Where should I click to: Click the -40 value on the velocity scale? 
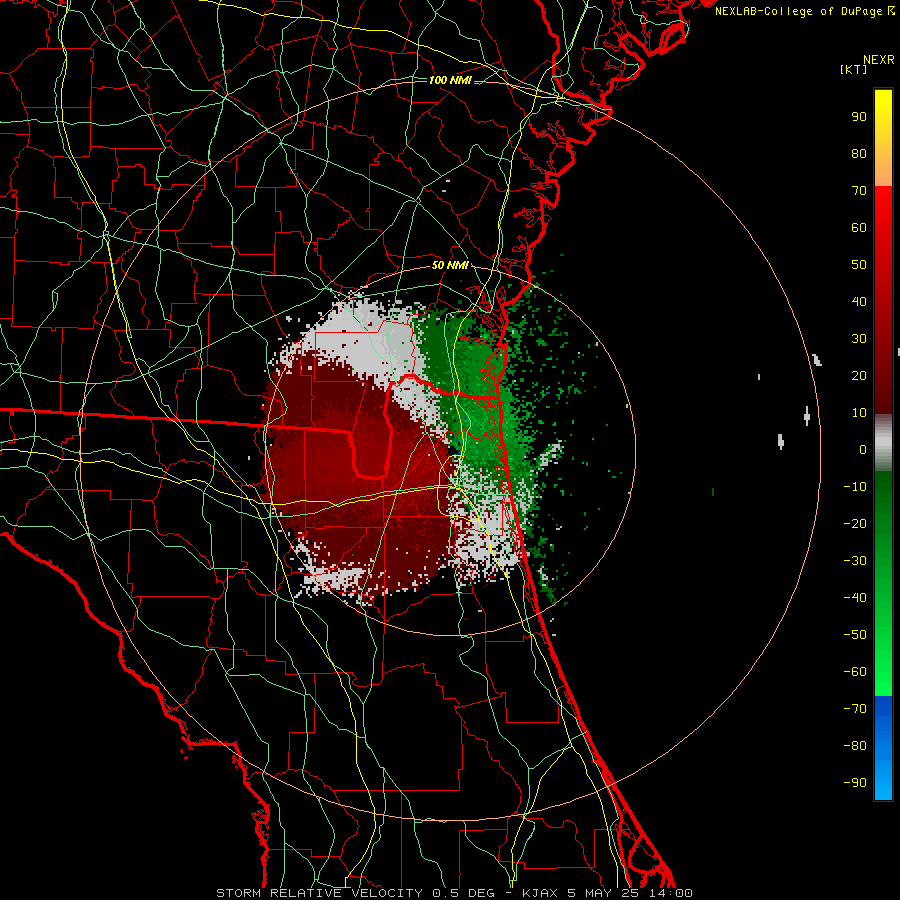[855, 598]
